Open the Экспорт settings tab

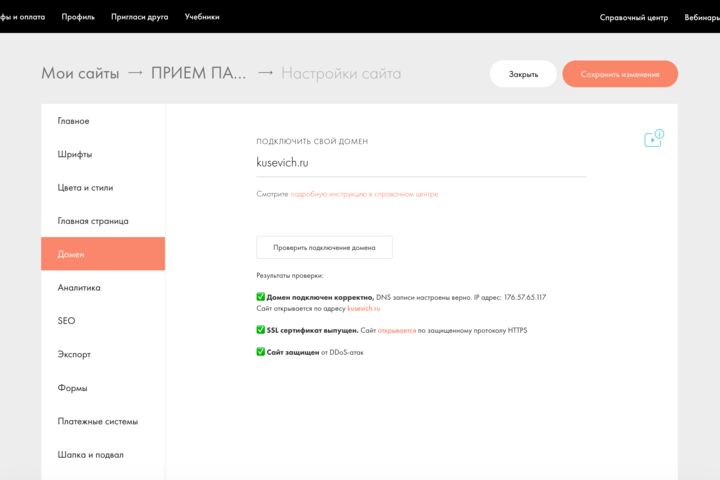tap(103, 354)
